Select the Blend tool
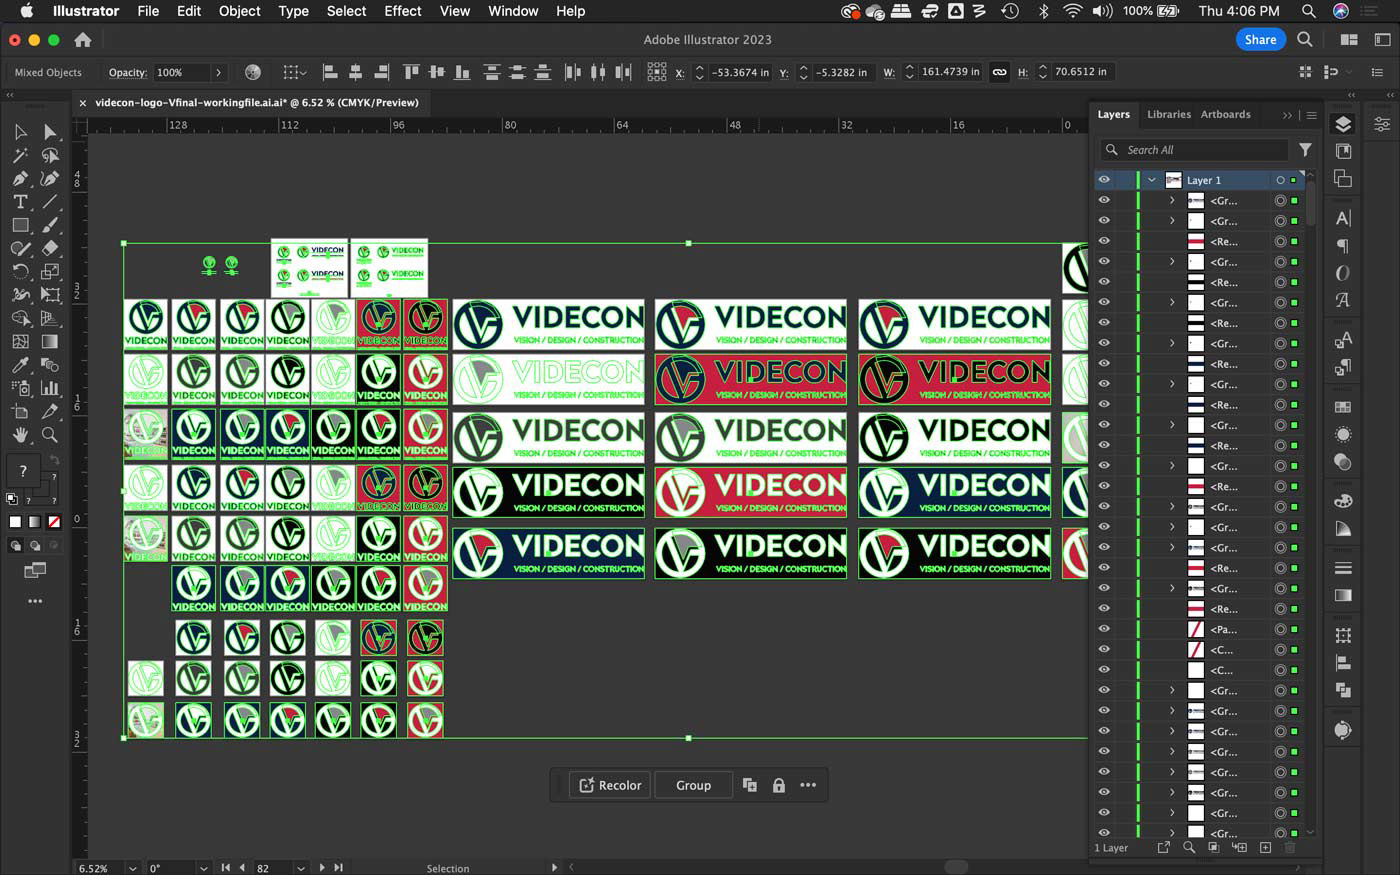Viewport: 1400px width, 875px height. [50, 365]
